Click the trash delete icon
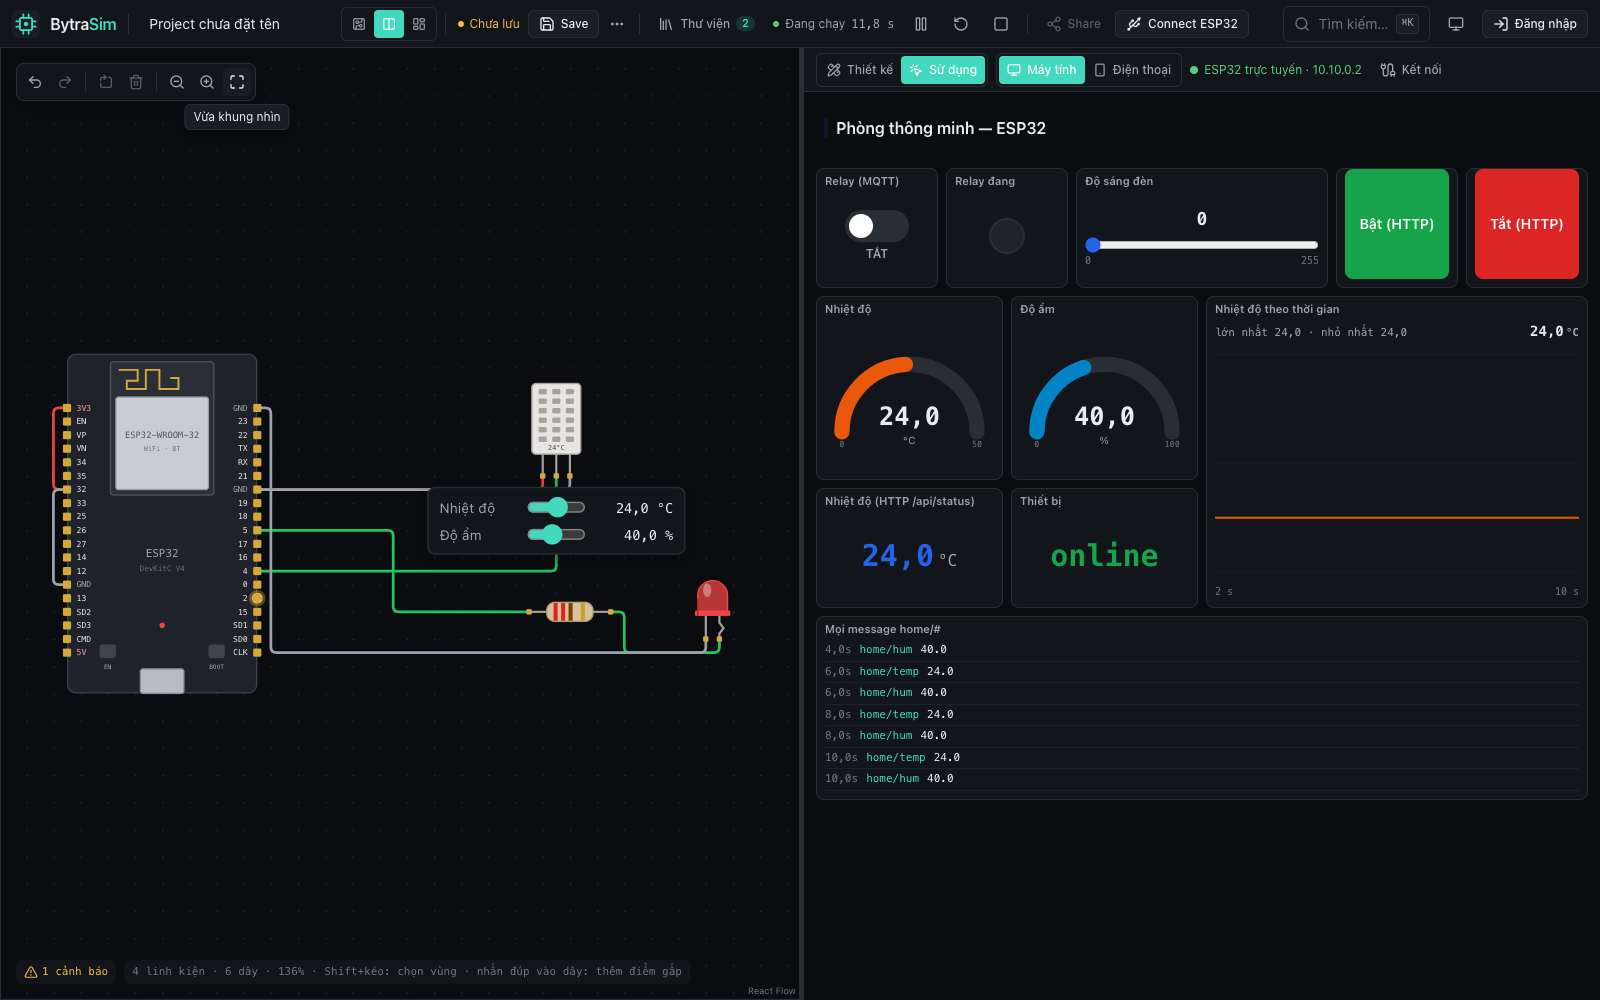 pyautogui.click(x=136, y=82)
